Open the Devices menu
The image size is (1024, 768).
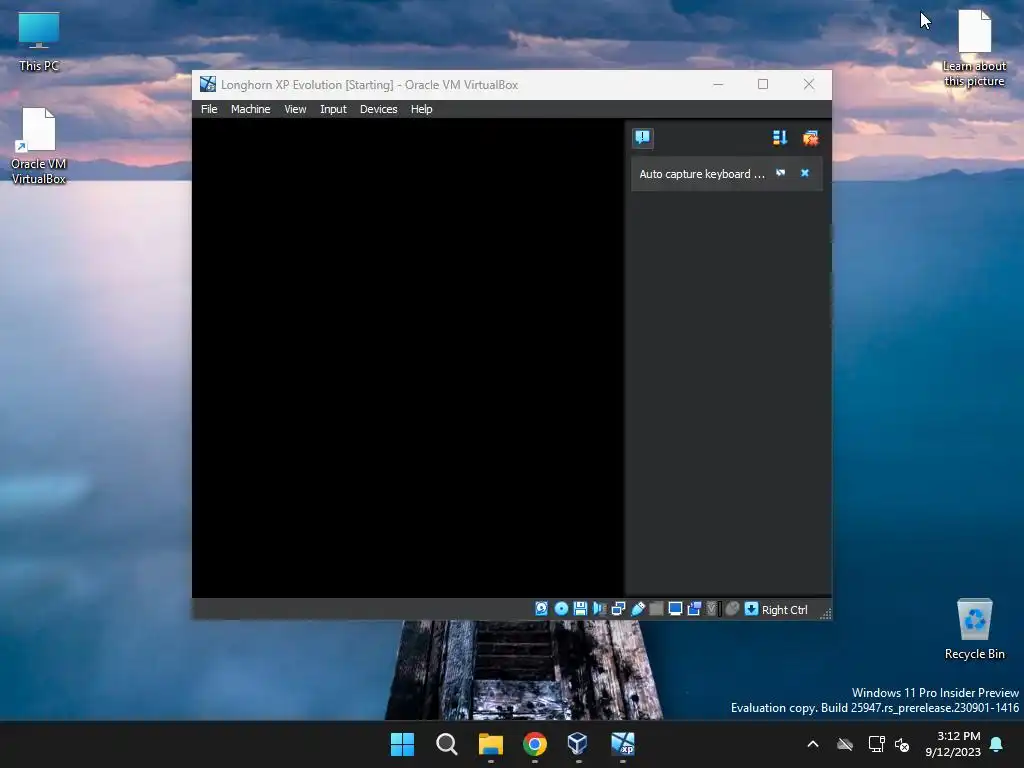coord(378,109)
